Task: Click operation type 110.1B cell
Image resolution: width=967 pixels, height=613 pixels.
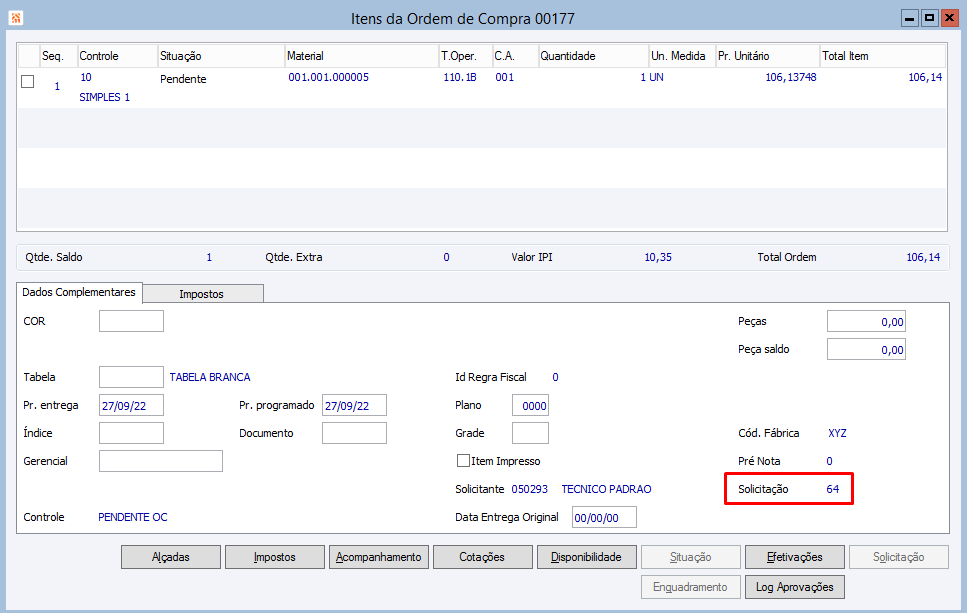Action: click(x=460, y=77)
